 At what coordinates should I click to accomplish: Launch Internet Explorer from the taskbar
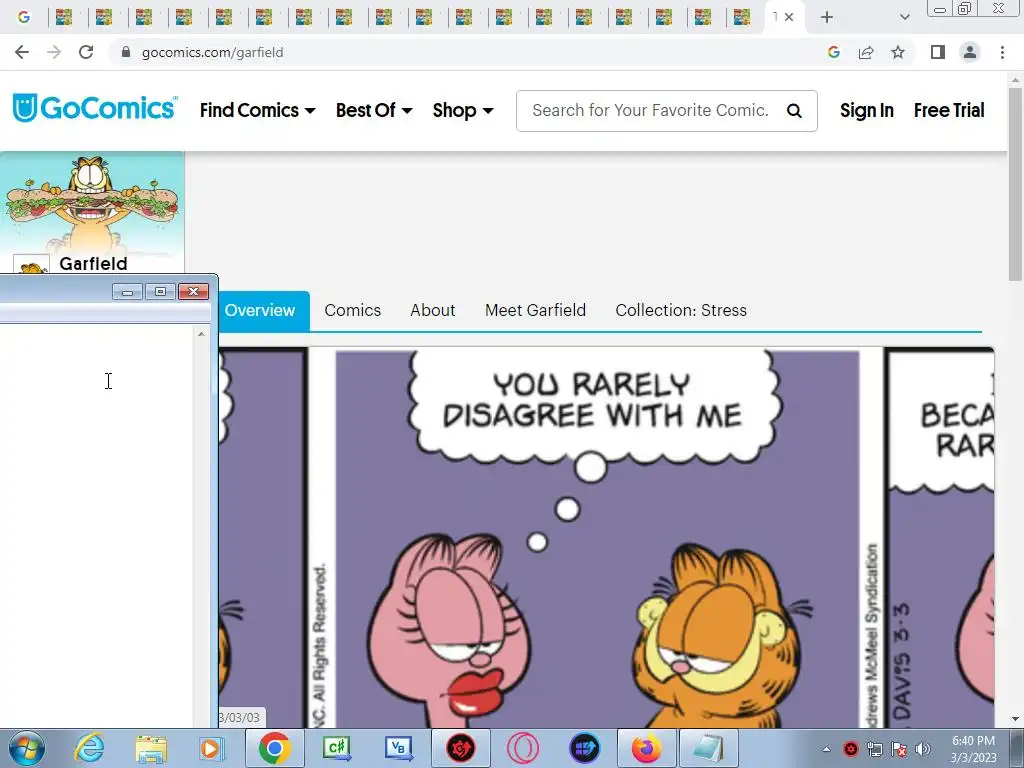(x=89, y=748)
